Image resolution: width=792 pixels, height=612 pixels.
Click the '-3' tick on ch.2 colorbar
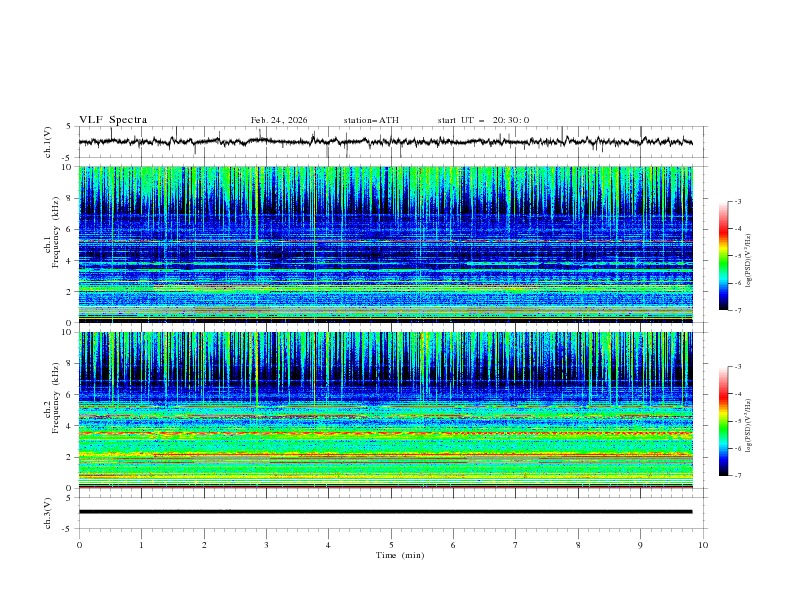point(737,367)
